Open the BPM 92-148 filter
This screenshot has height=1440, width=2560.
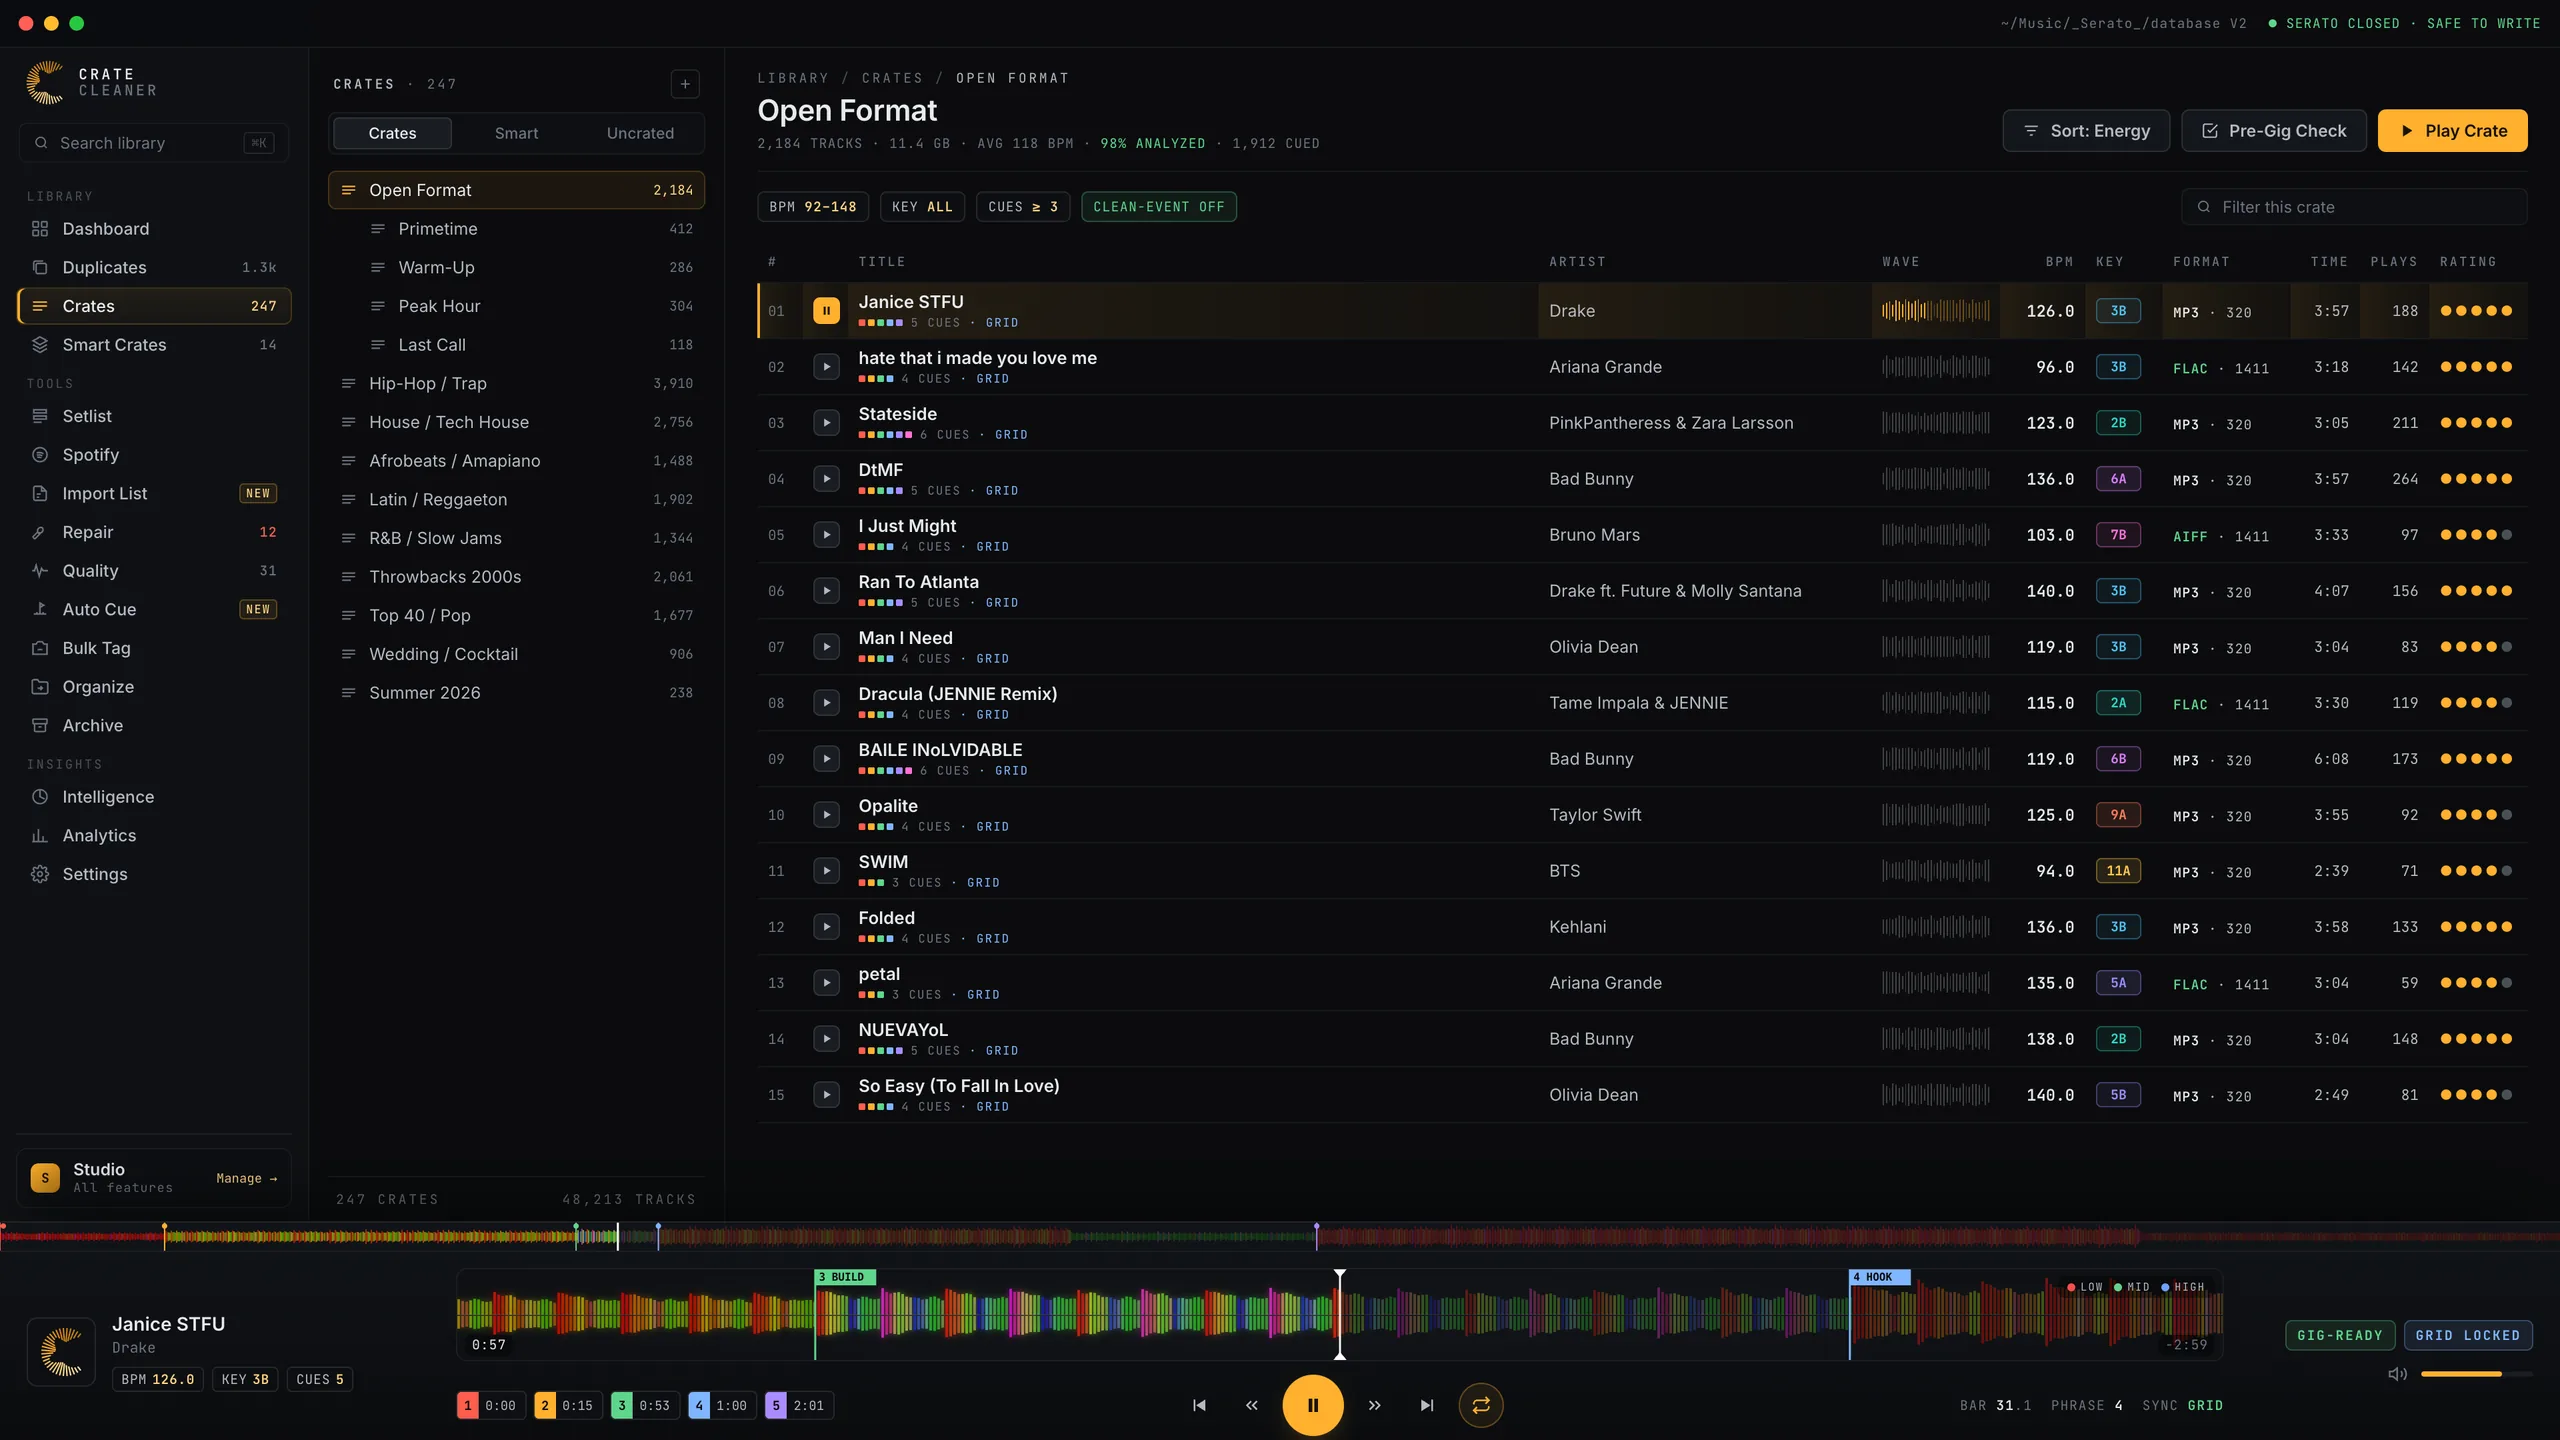[813, 207]
